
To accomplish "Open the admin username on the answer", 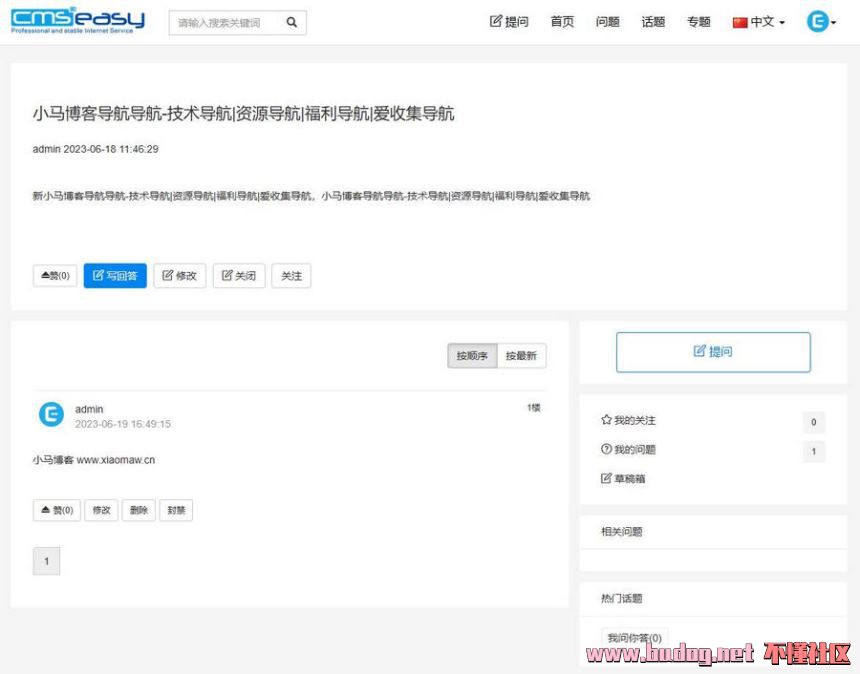I will pos(89,409).
